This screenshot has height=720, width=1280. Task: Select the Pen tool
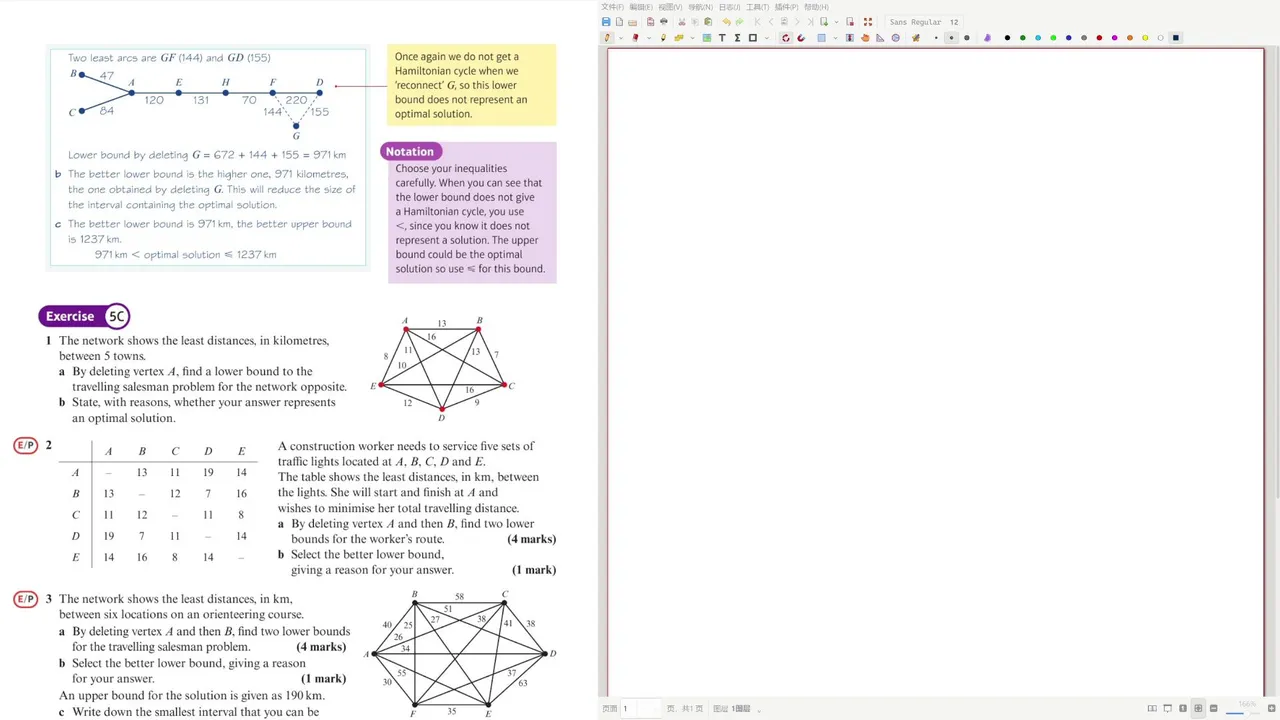click(607, 37)
